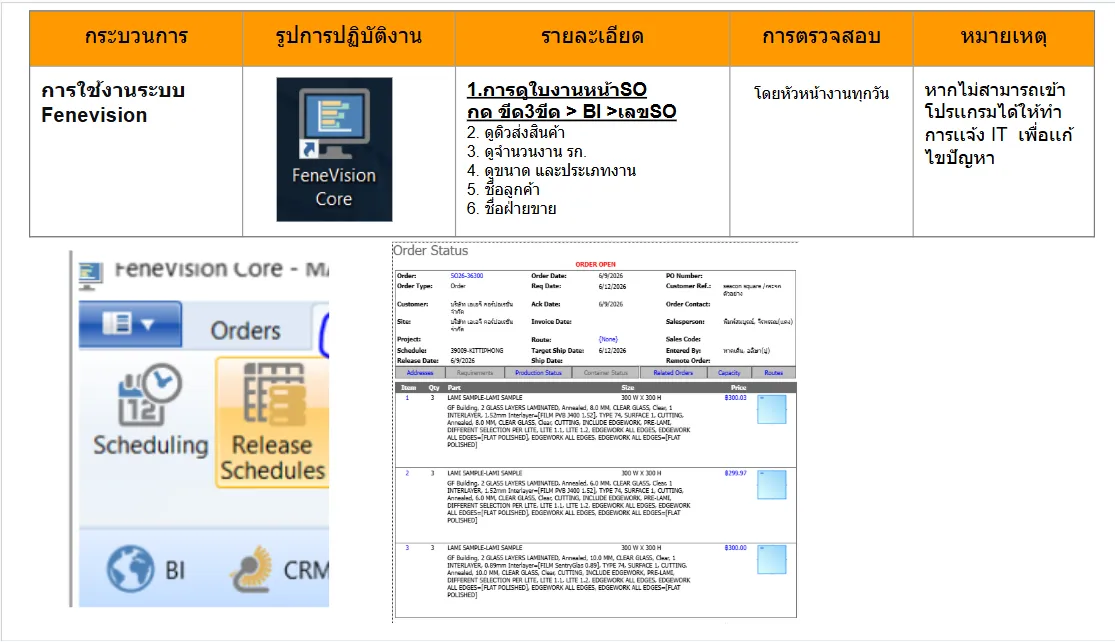Click the list item 5. ชื่อลูกค้า

click(x=503, y=190)
